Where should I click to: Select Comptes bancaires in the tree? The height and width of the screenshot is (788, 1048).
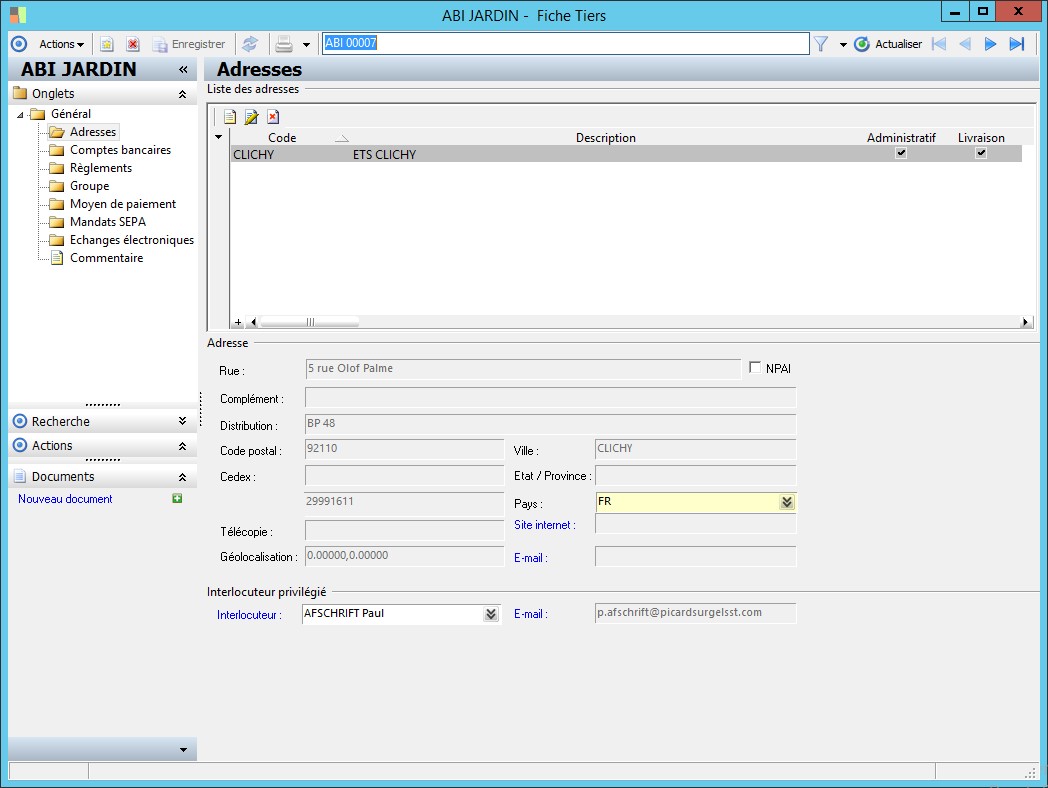[x=120, y=150]
